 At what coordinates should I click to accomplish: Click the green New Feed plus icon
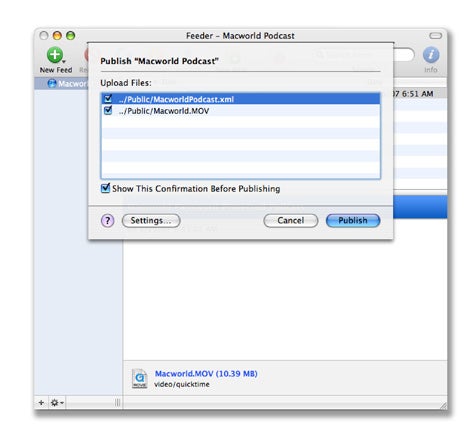[x=55, y=55]
